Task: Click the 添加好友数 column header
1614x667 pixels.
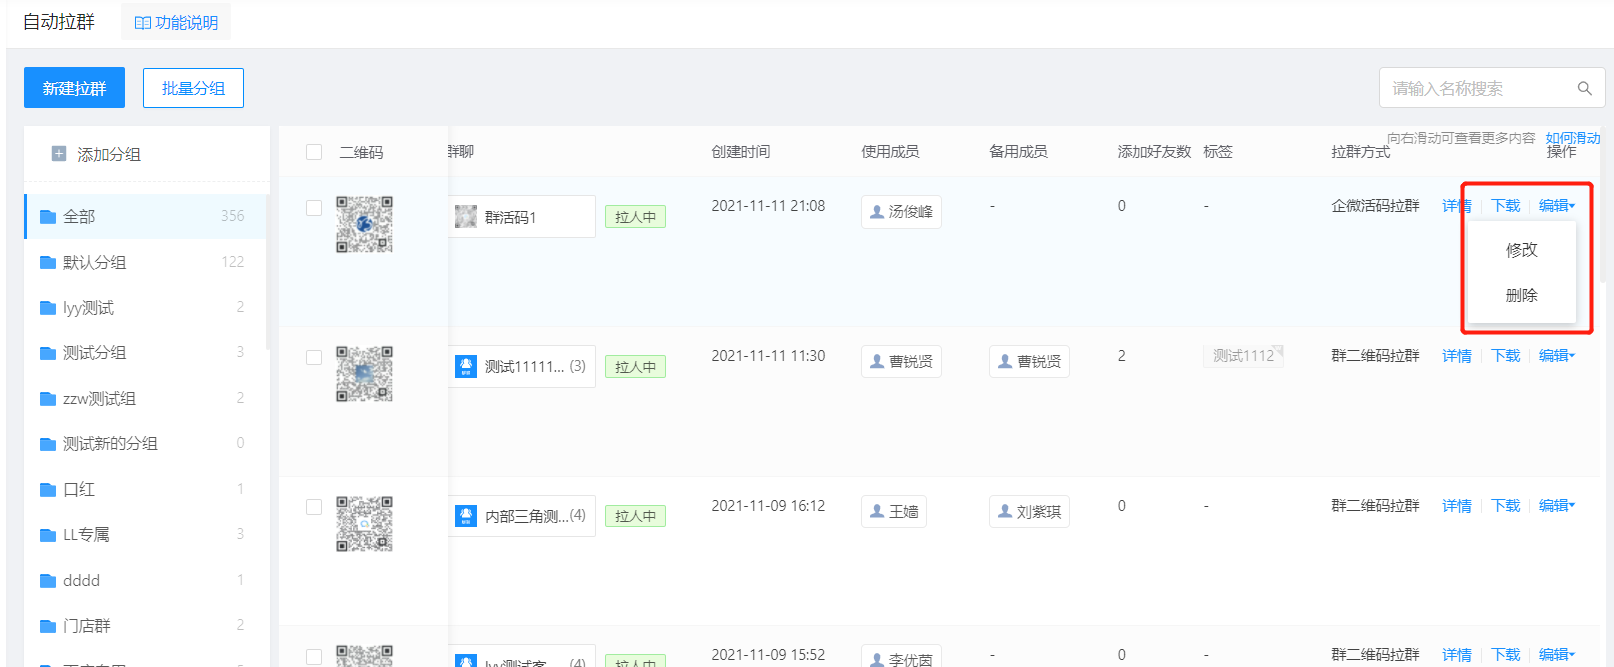Action: click(x=1154, y=152)
